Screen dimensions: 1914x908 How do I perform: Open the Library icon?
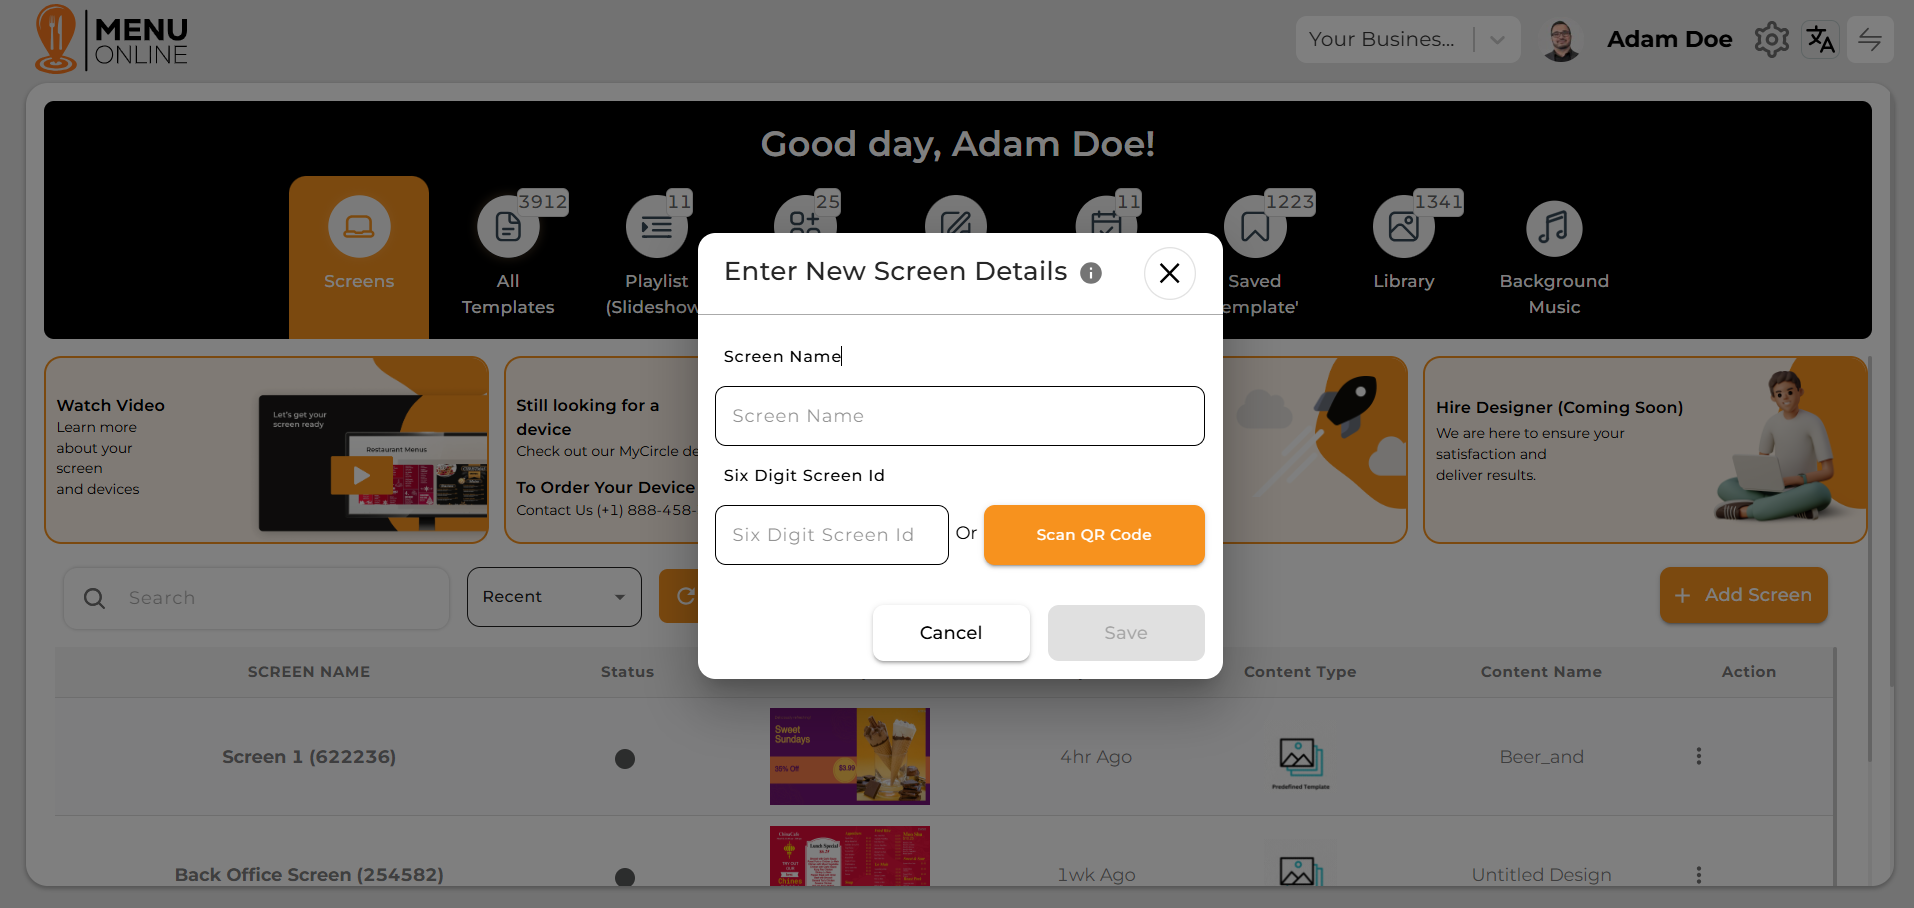(1403, 228)
